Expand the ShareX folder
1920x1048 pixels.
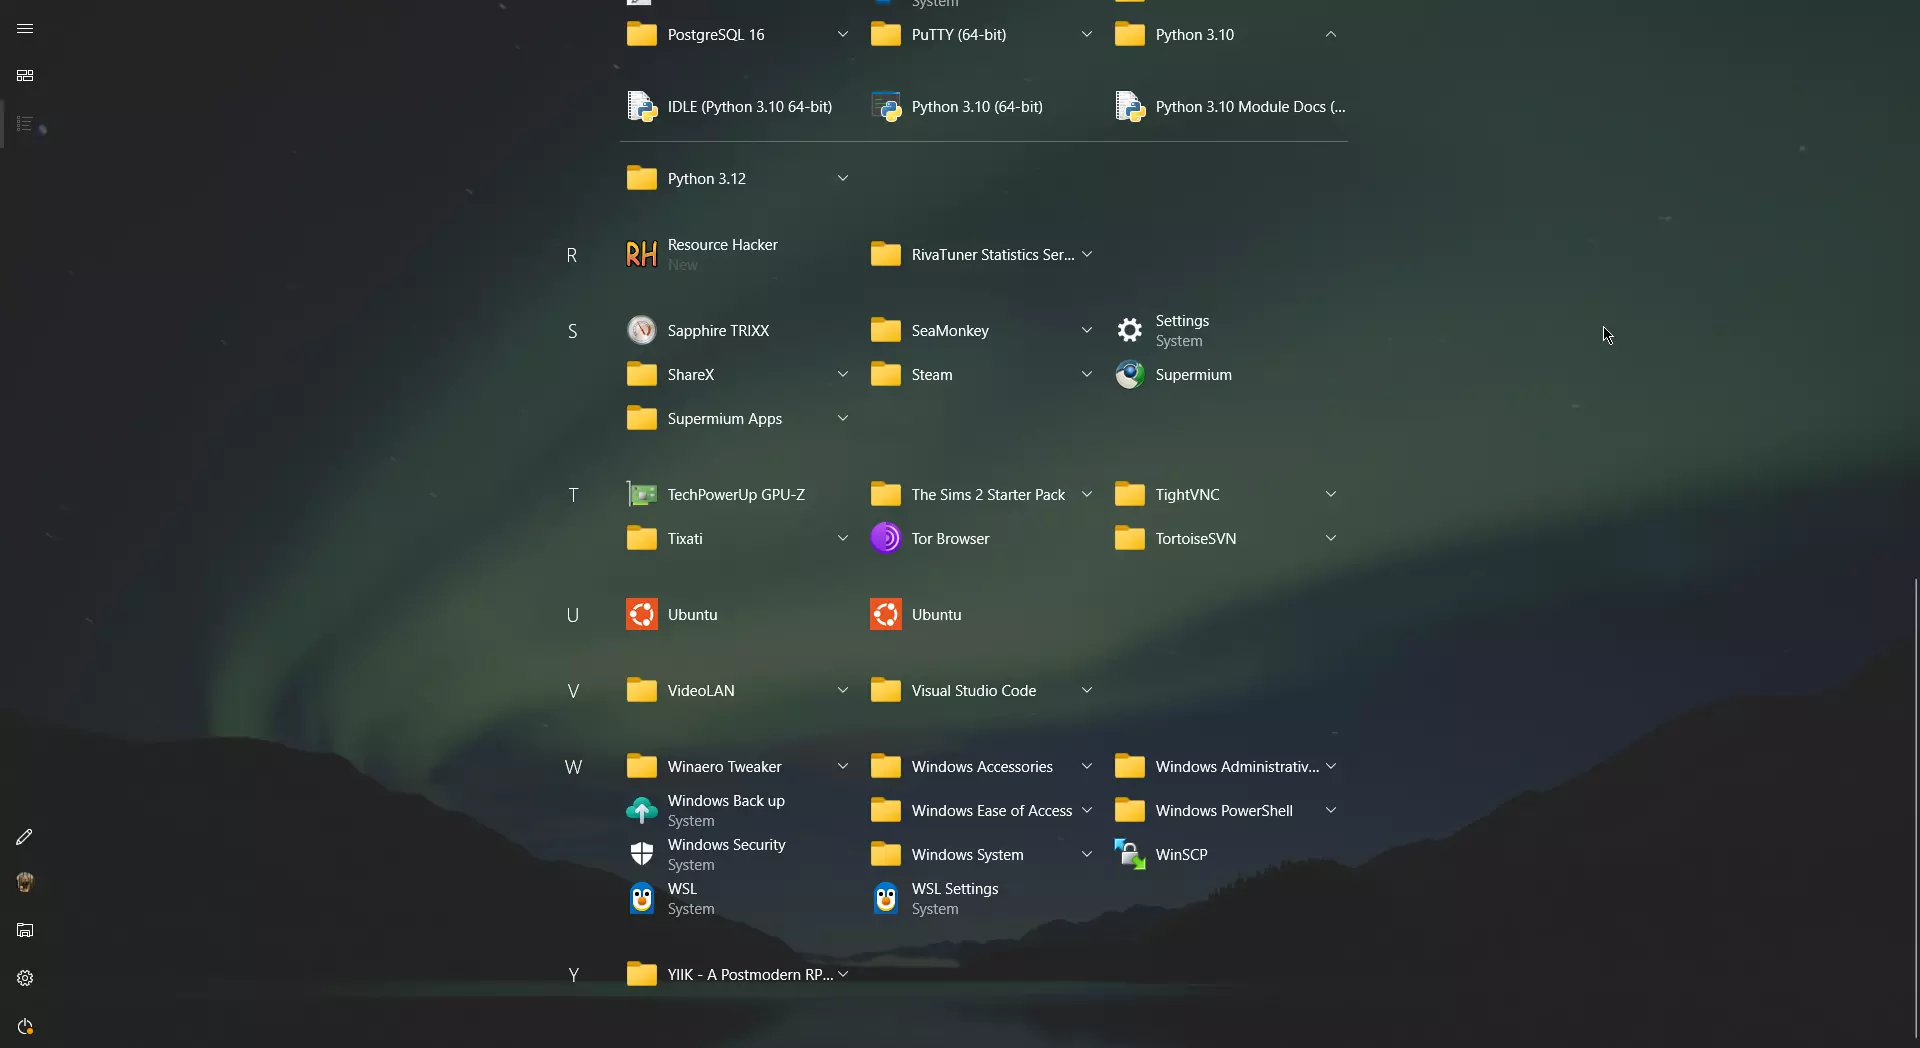[x=738, y=374]
